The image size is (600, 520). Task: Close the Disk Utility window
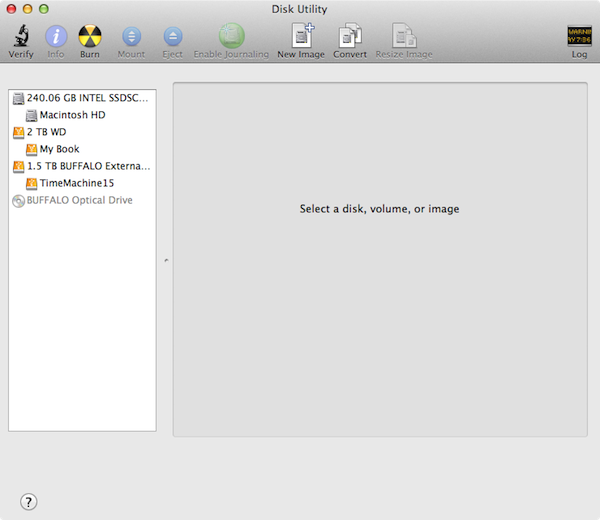point(11,9)
